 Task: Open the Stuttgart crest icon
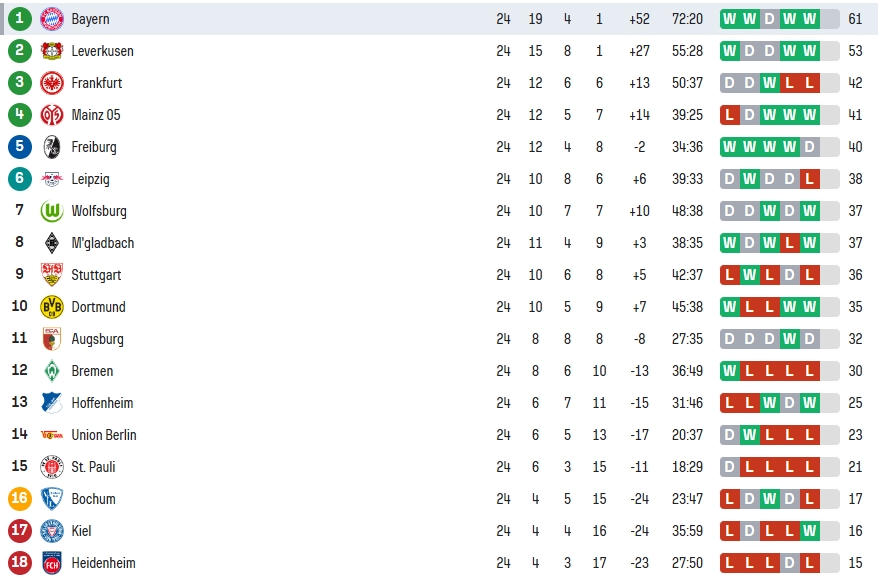(52, 275)
